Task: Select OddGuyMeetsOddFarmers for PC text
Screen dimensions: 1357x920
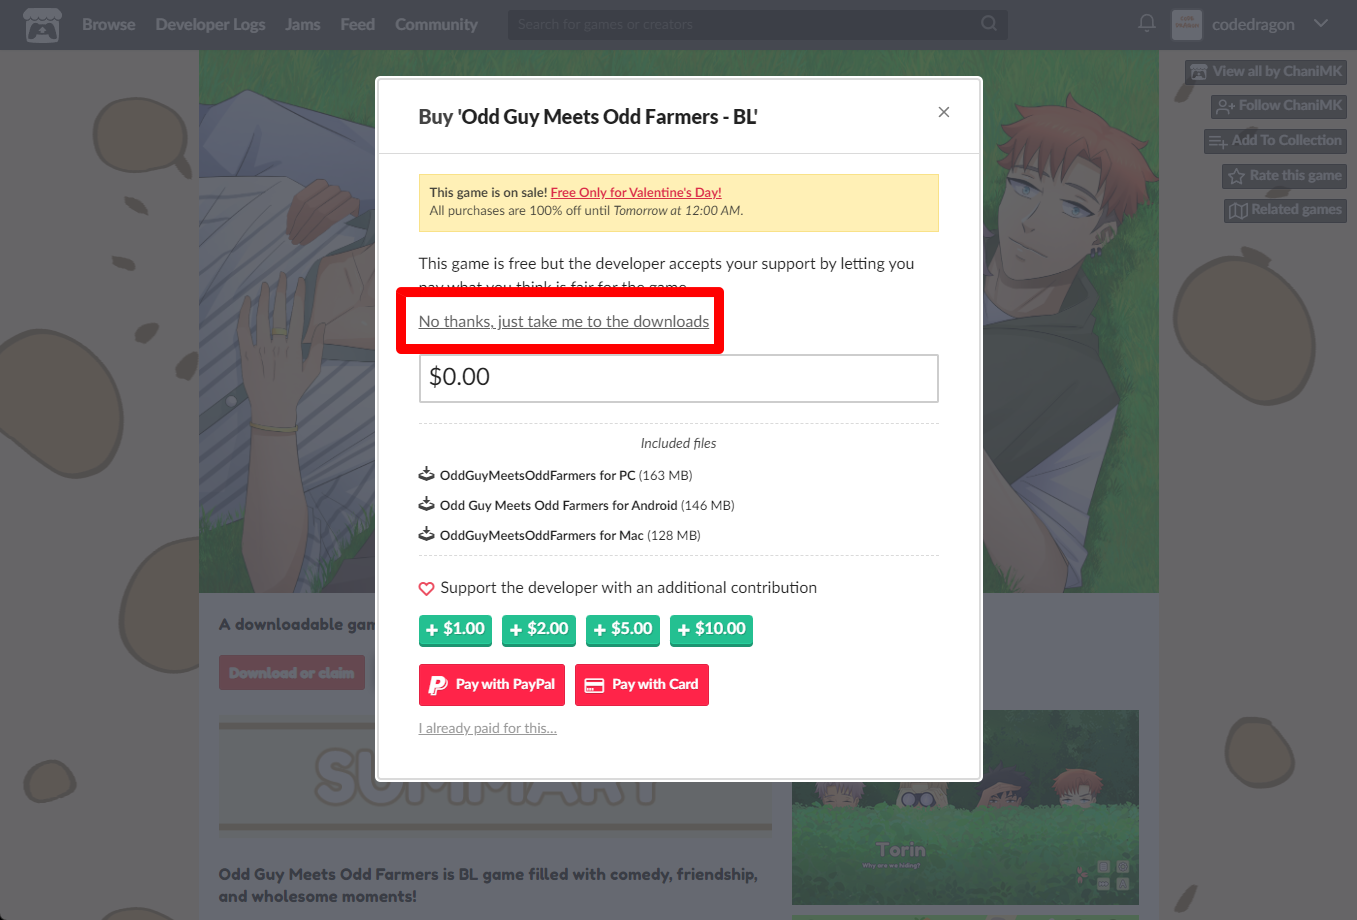Action: coord(538,476)
